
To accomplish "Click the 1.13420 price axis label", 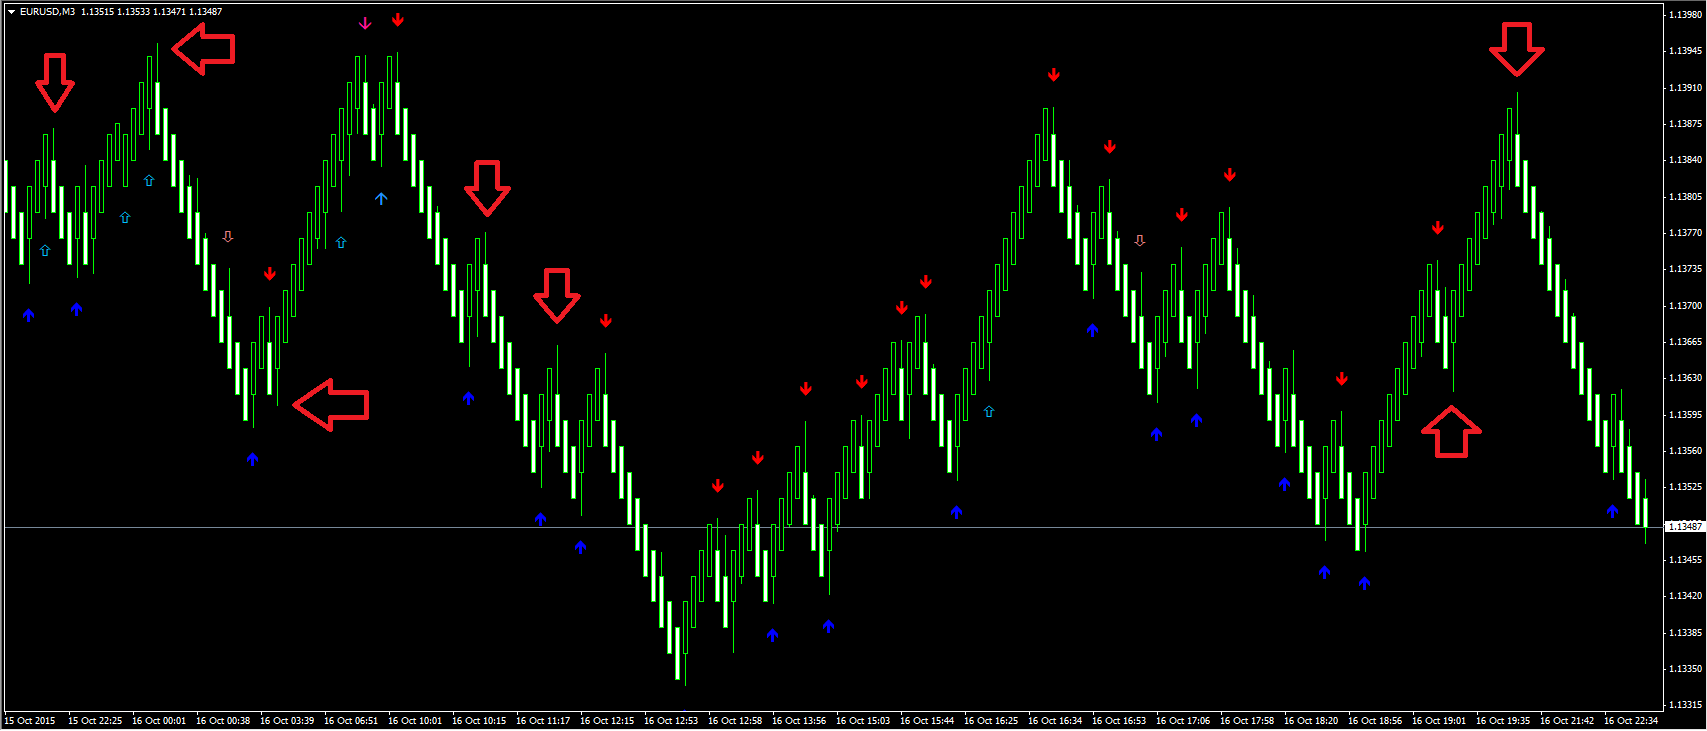I will click(x=1685, y=596).
